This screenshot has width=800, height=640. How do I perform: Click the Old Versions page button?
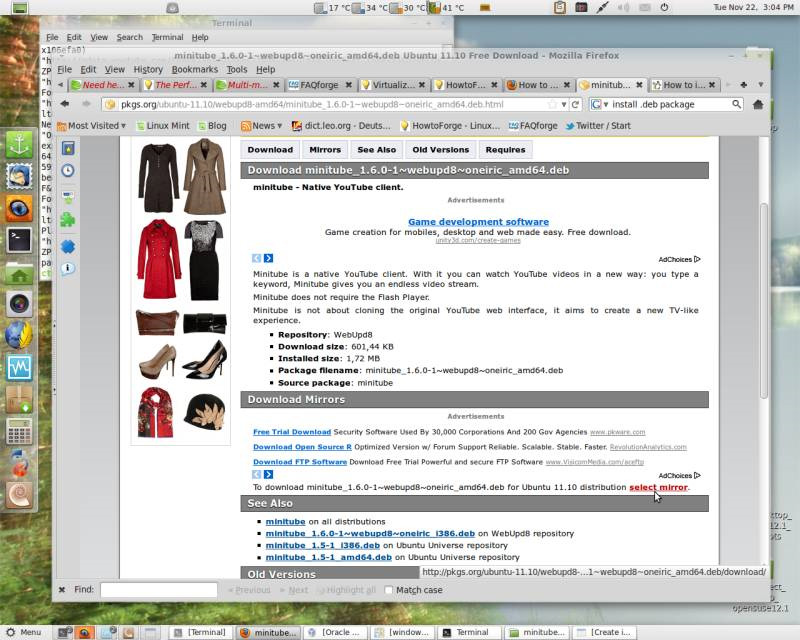point(440,150)
